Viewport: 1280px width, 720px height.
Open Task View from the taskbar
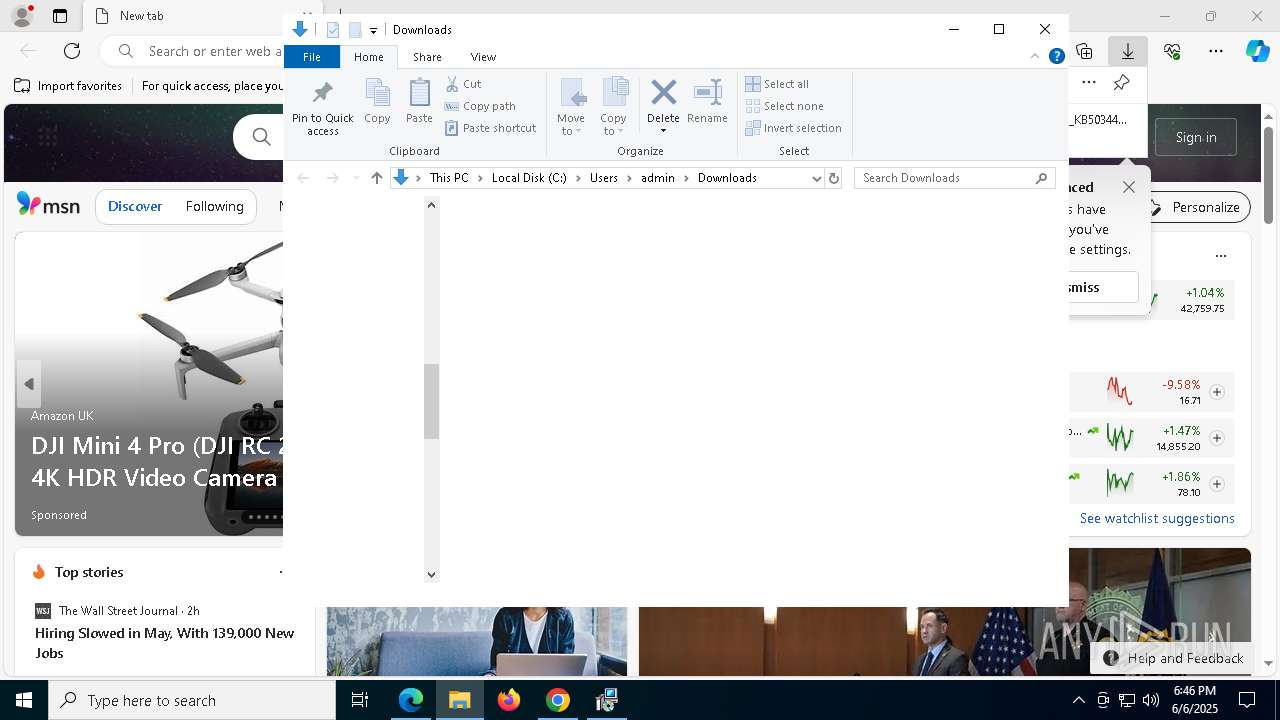360,700
